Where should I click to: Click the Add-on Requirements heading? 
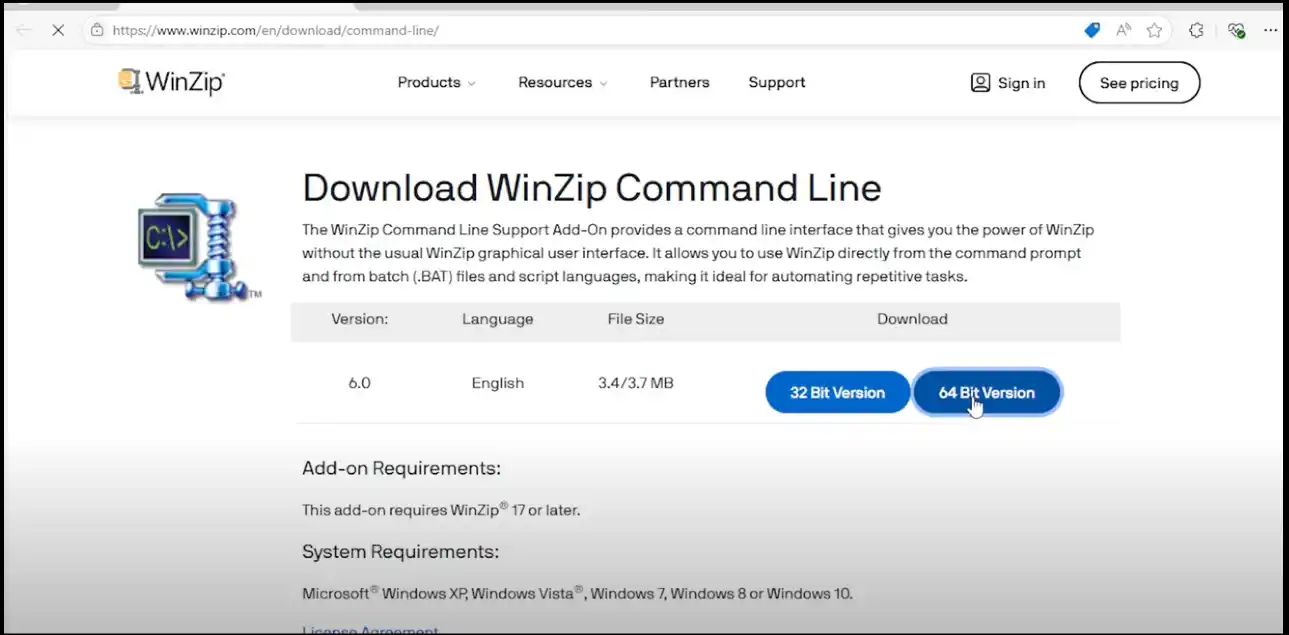coord(401,468)
